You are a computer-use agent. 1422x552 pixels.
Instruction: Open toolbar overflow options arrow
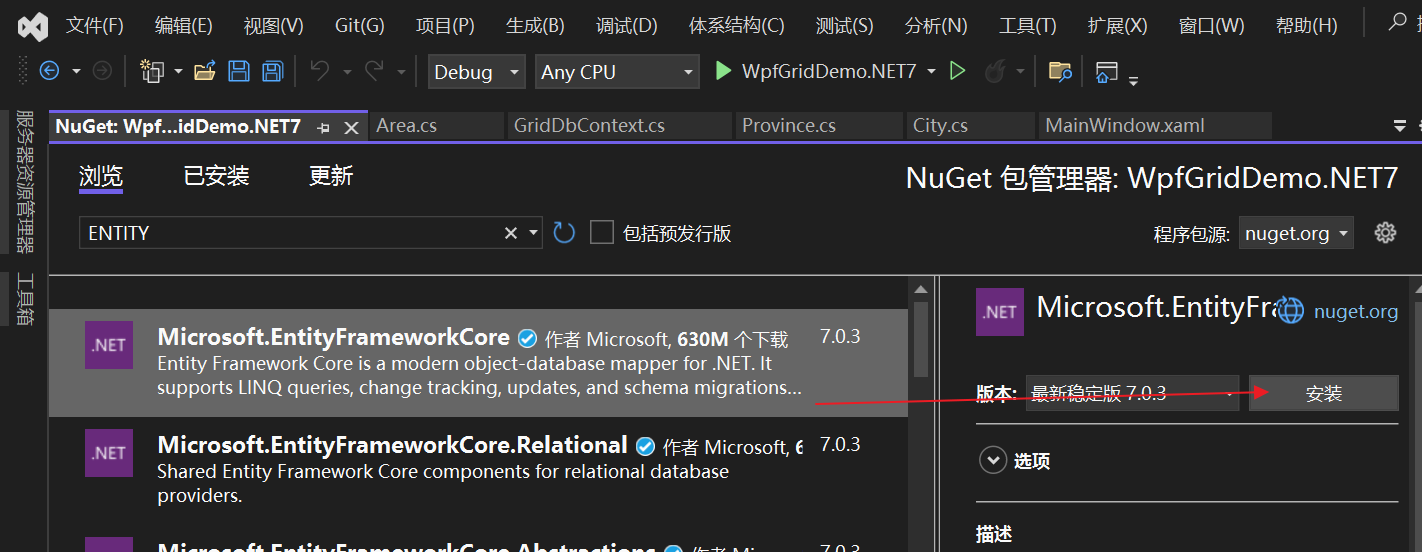[x=1133, y=78]
